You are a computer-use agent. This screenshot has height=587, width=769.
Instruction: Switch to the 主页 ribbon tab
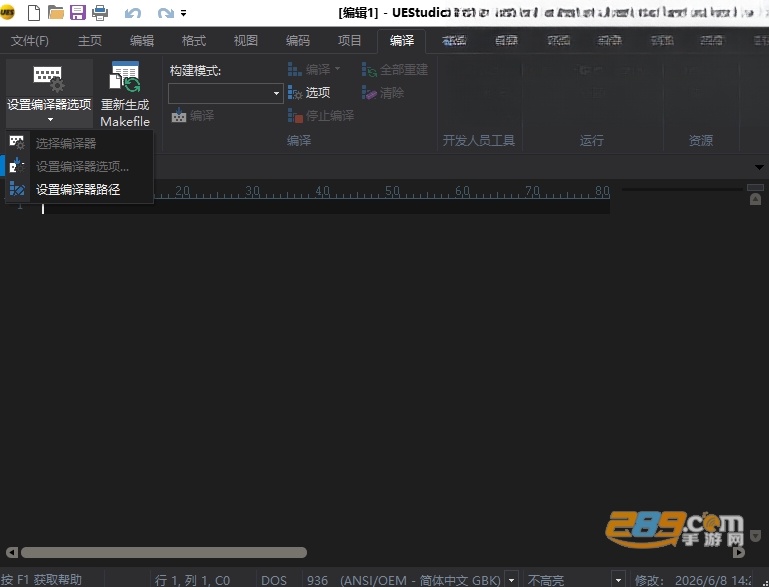90,41
